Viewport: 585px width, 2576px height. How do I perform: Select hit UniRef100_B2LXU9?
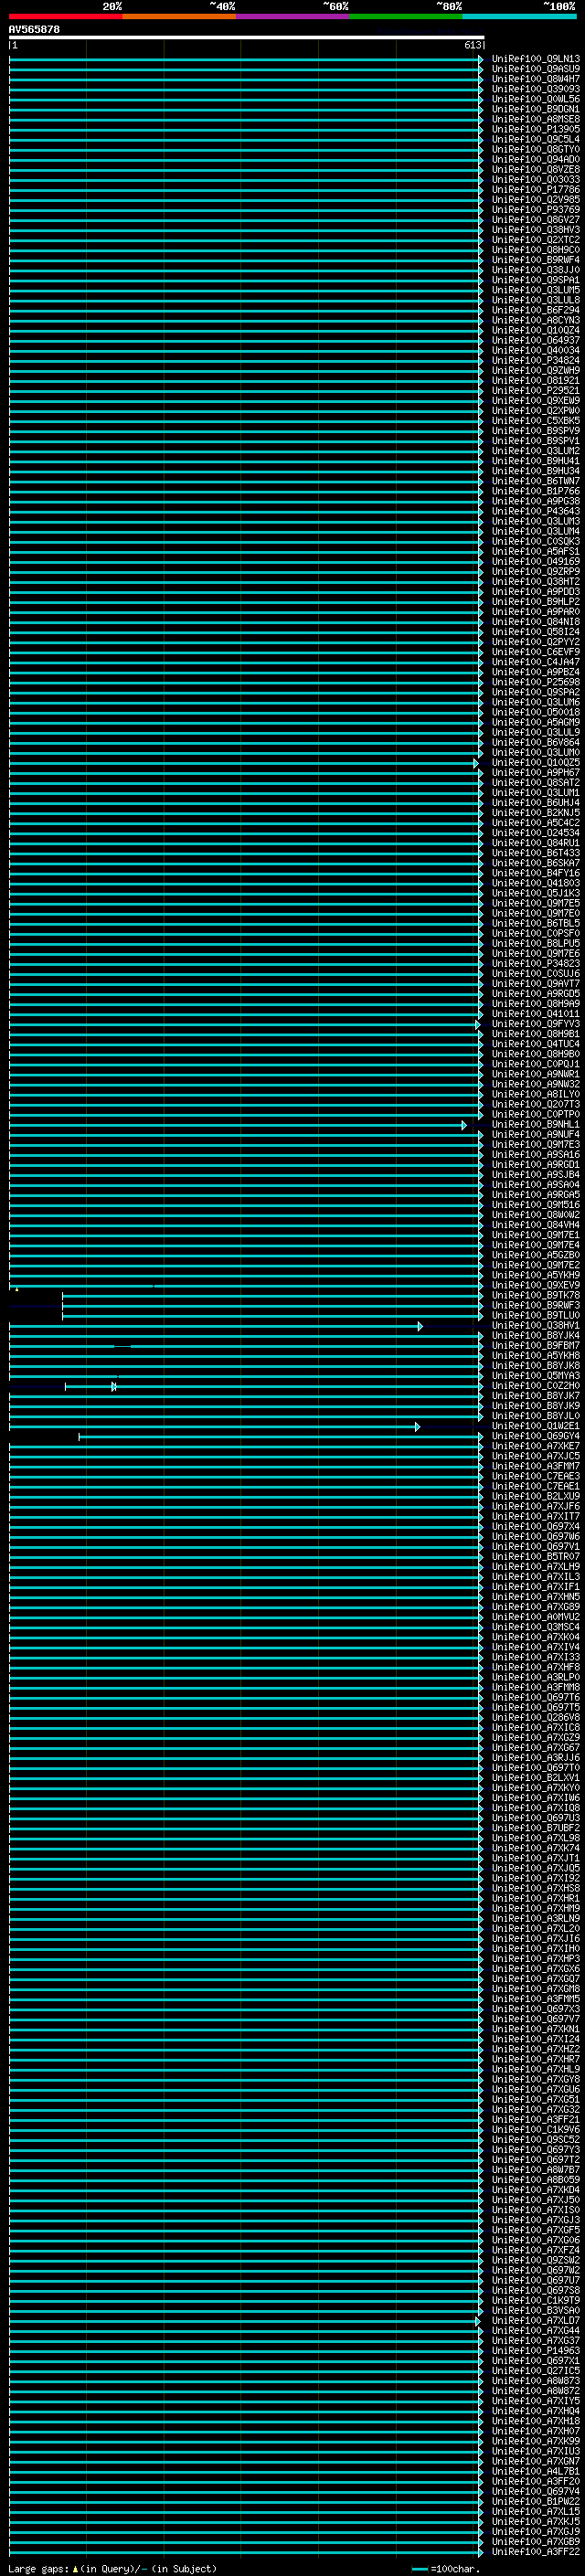536,1496
